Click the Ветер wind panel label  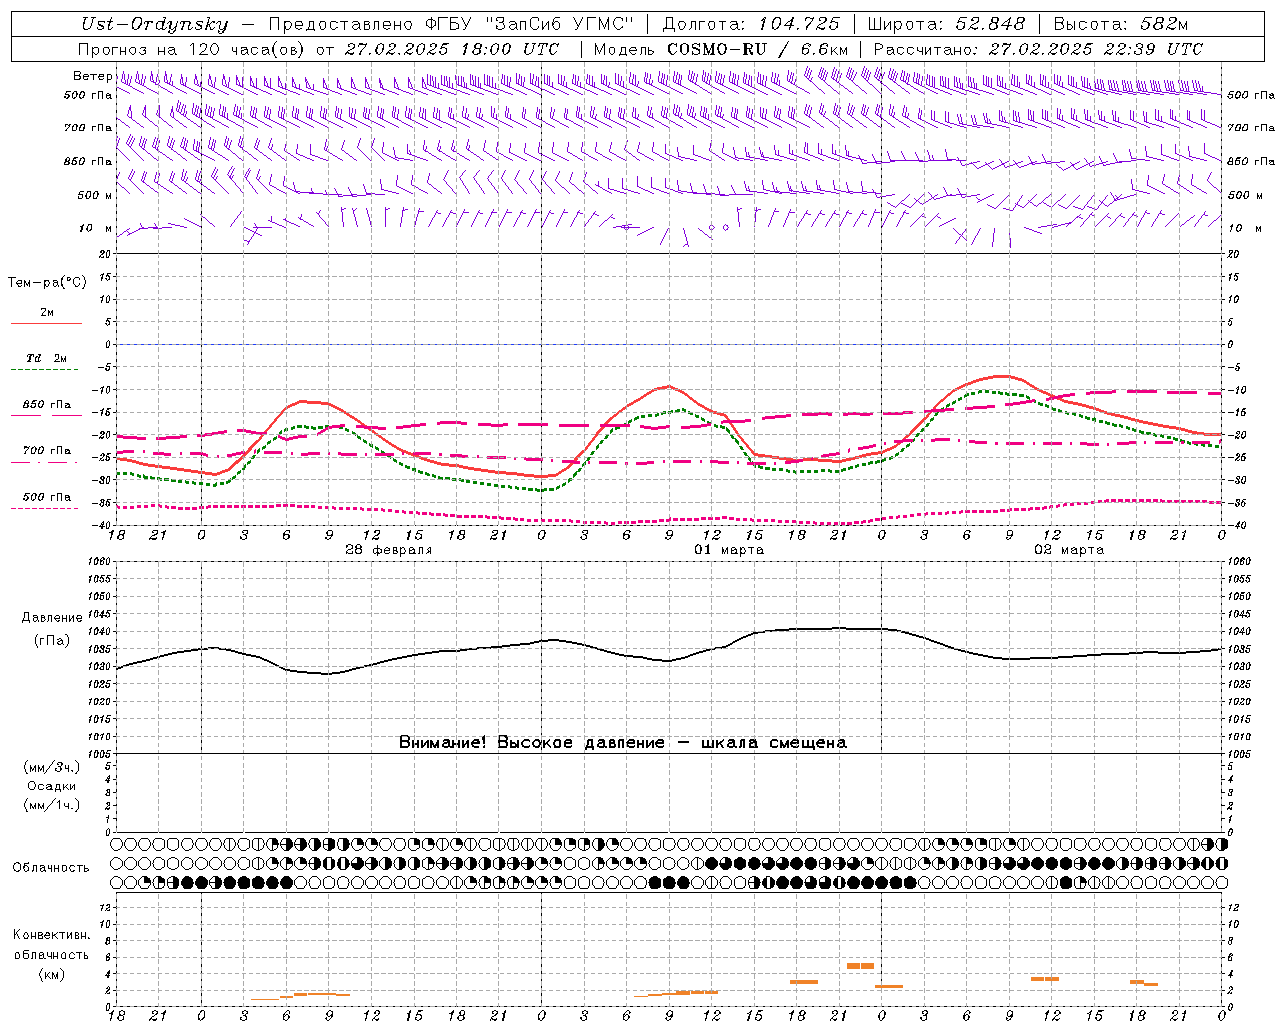[x=92, y=76]
